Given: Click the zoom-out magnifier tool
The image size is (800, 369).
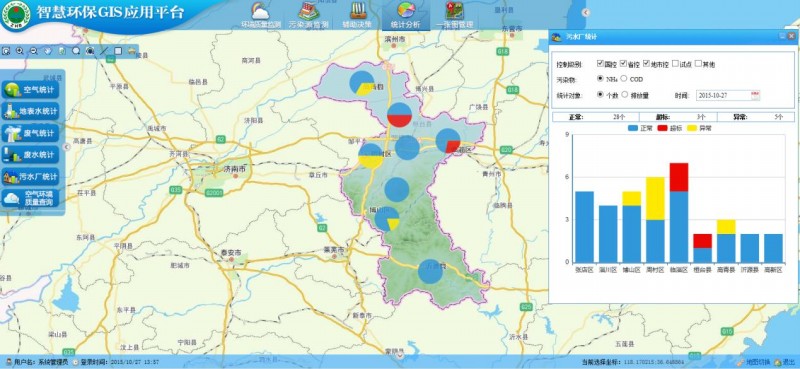Looking at the screenshot, I should pos(34,51).
